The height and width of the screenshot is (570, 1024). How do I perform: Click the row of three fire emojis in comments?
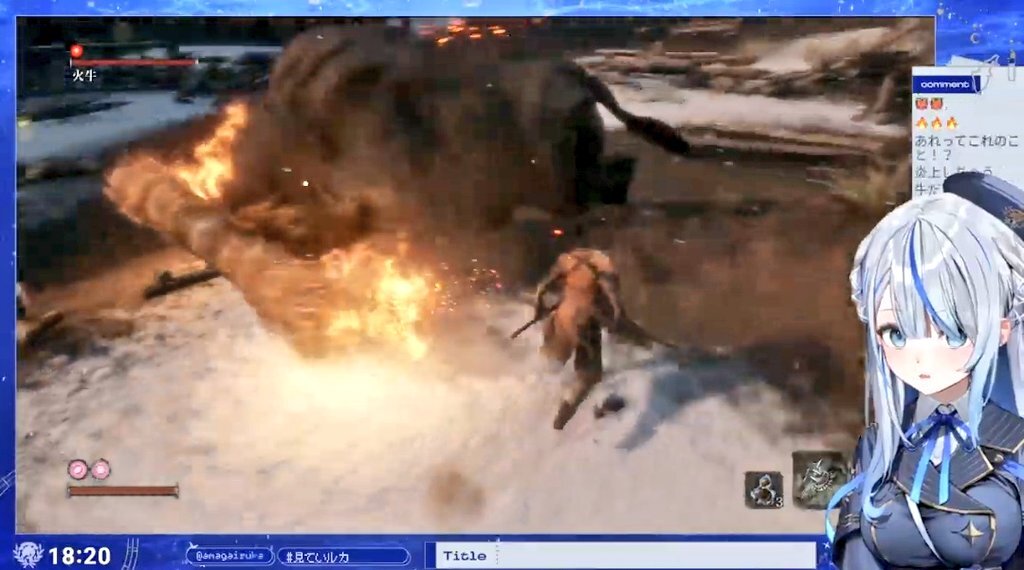click(x=936, y=123)
